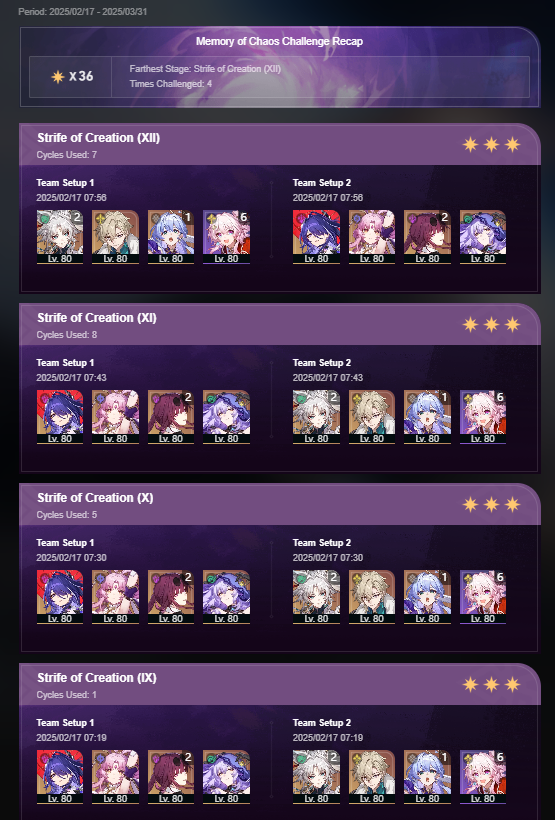Click the Strife of Creation (X) stage title
Screen dimensions: 555x820
click(x=95, y=497)
